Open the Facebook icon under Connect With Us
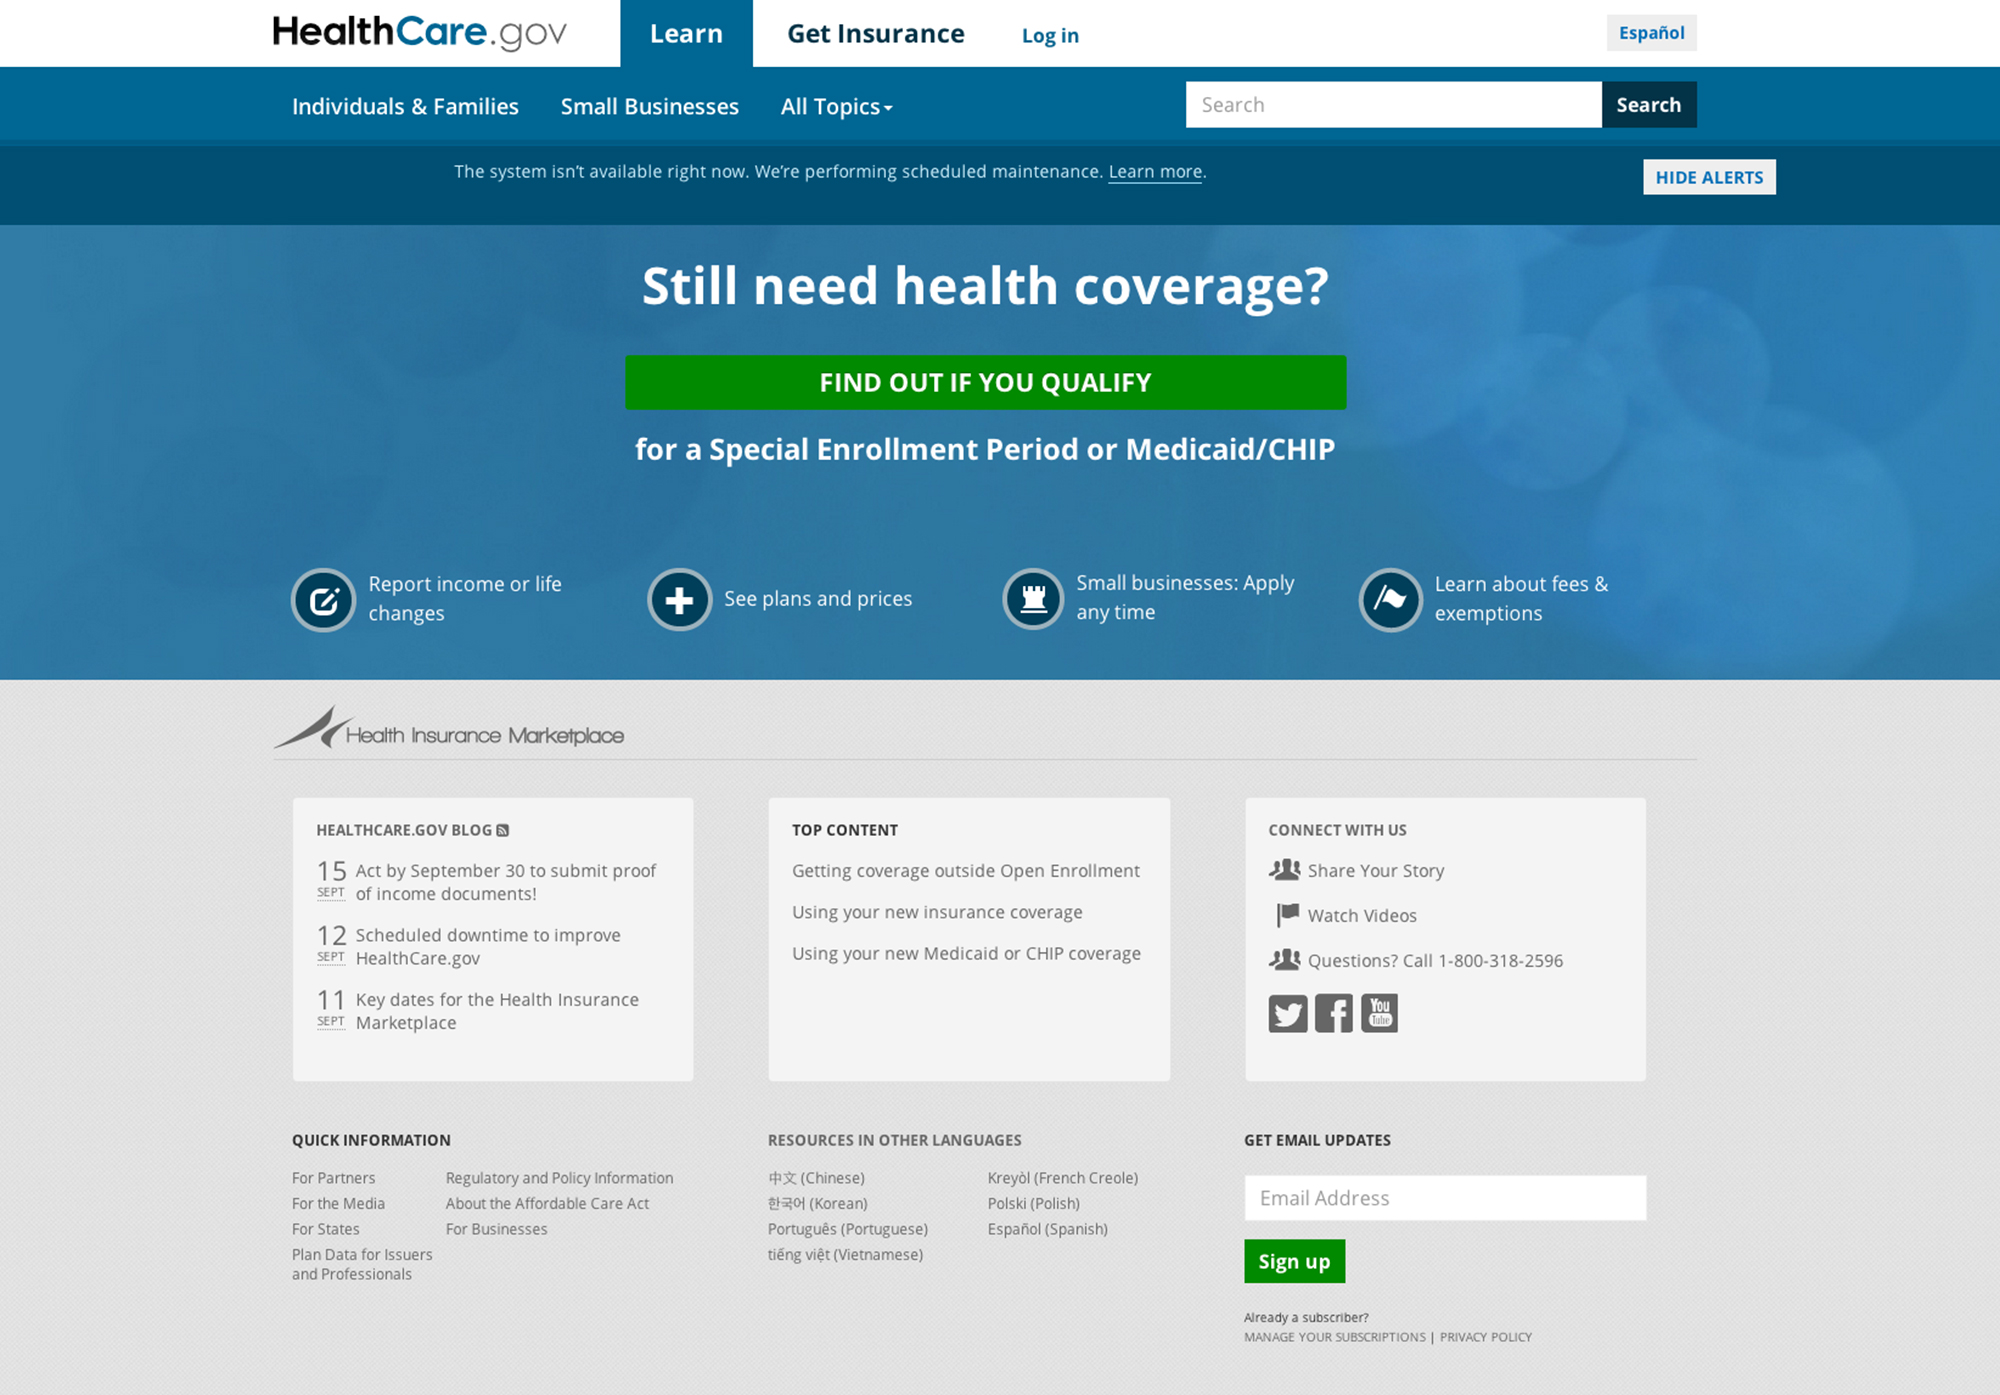 1334,1013
